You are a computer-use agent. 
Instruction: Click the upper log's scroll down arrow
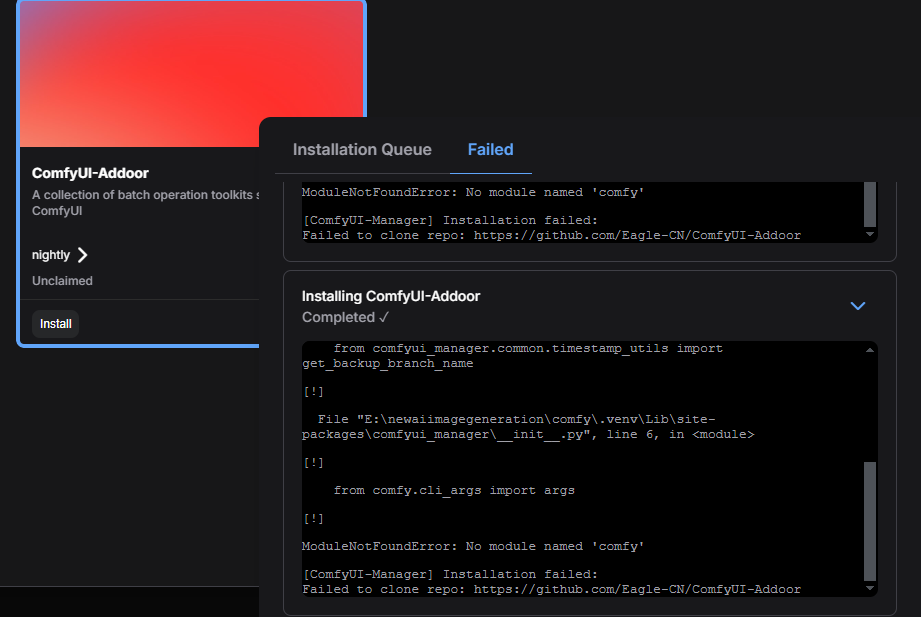870,234
